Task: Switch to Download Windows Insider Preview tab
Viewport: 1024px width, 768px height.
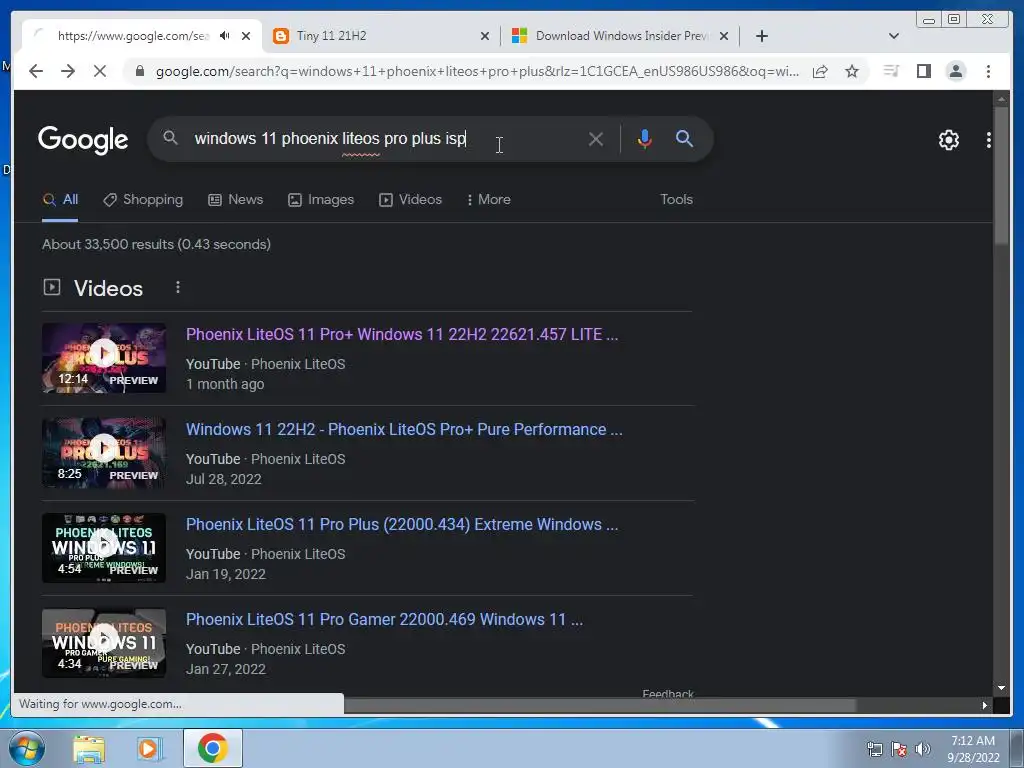Action: tap(620, 36)
